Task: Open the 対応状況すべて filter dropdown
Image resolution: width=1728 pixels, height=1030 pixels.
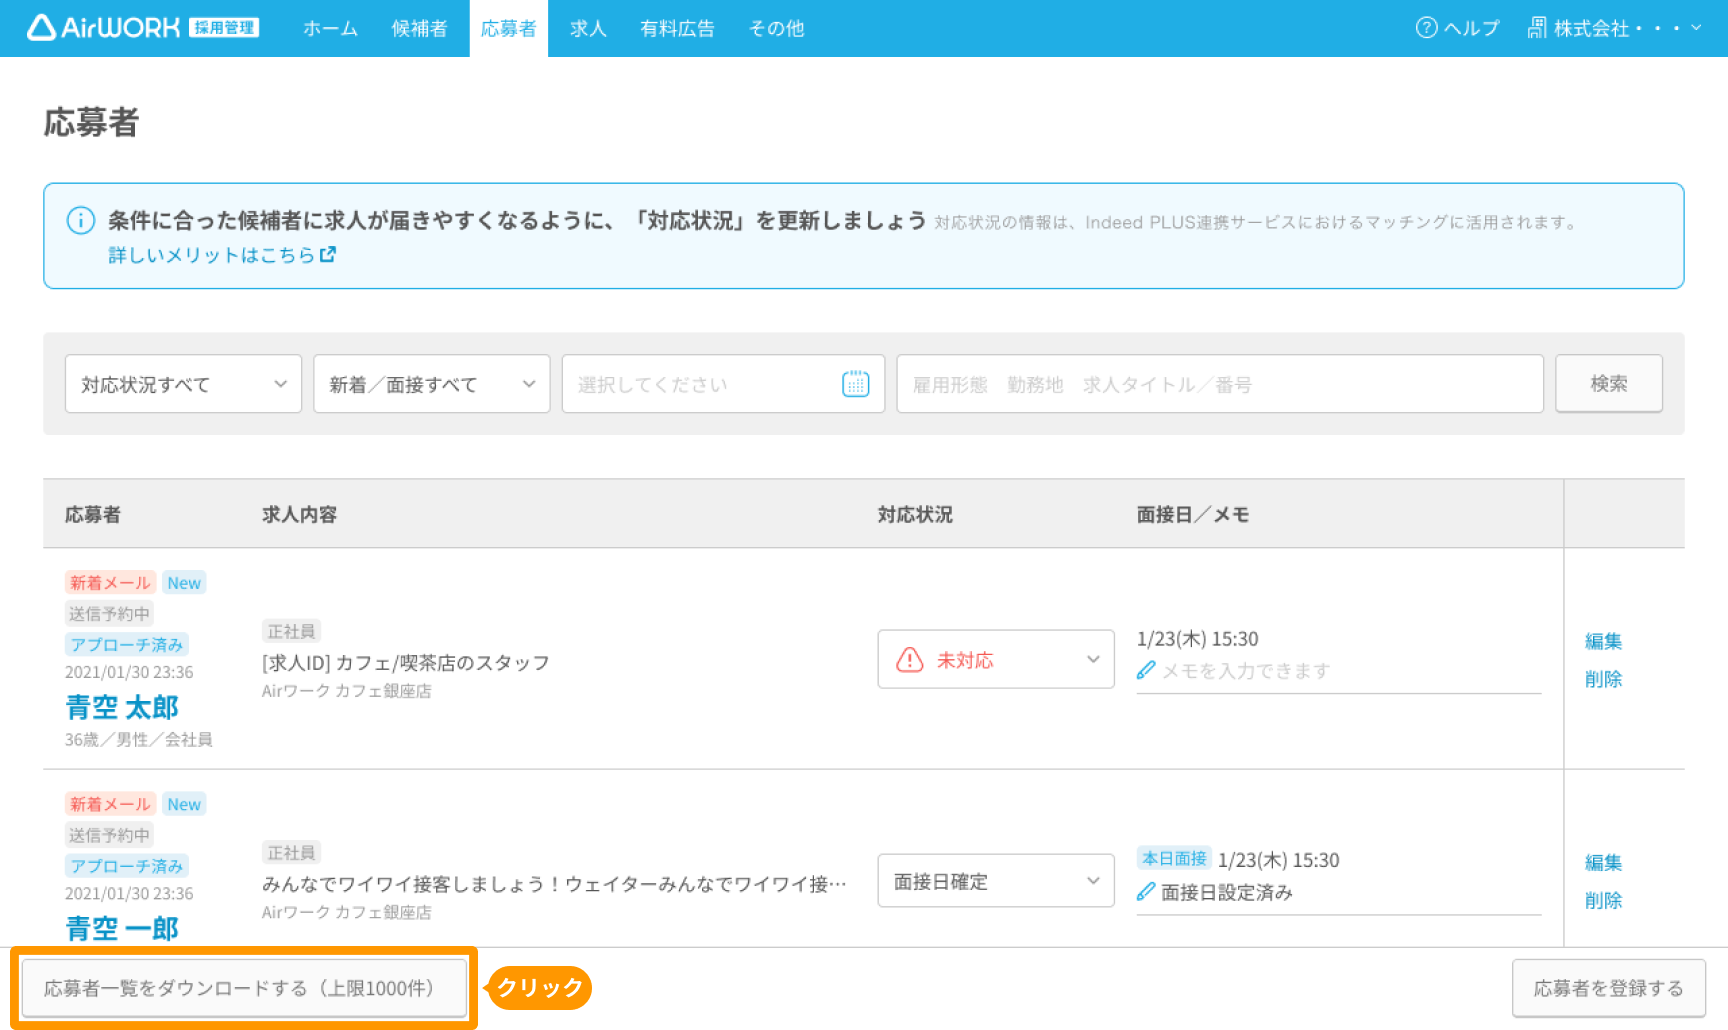Action: pos(183,384)
